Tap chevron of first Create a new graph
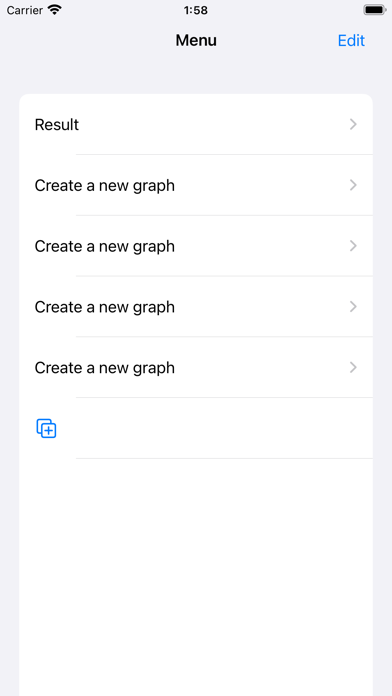This screenshot has height=696, width=392. 353,185
